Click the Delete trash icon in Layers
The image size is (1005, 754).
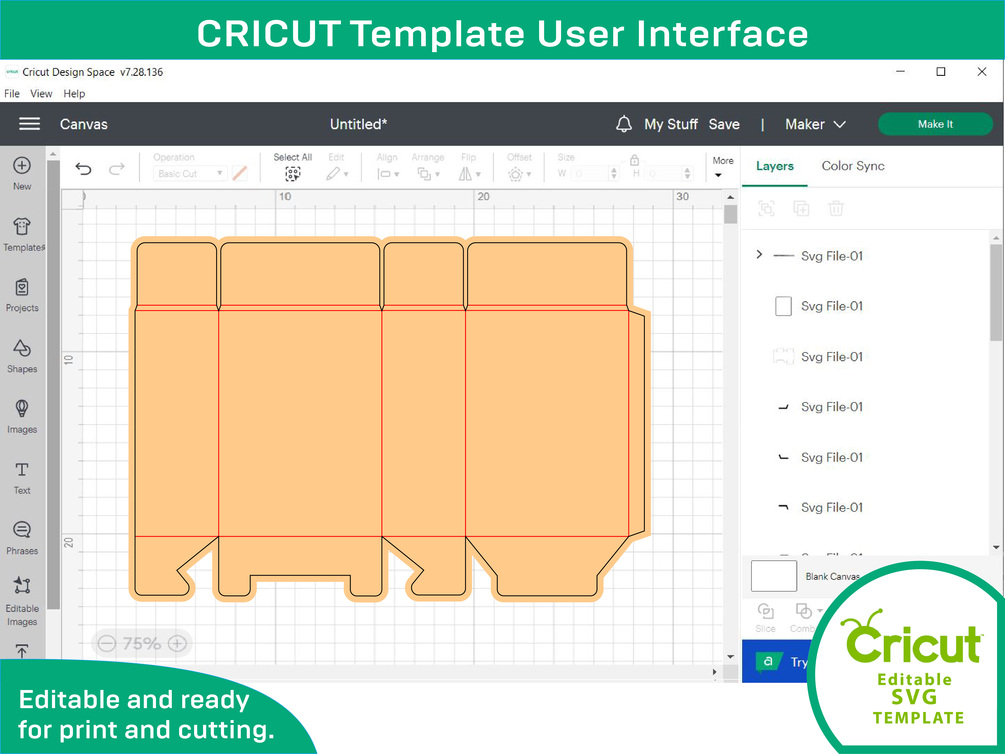click(x=836, y=208)
